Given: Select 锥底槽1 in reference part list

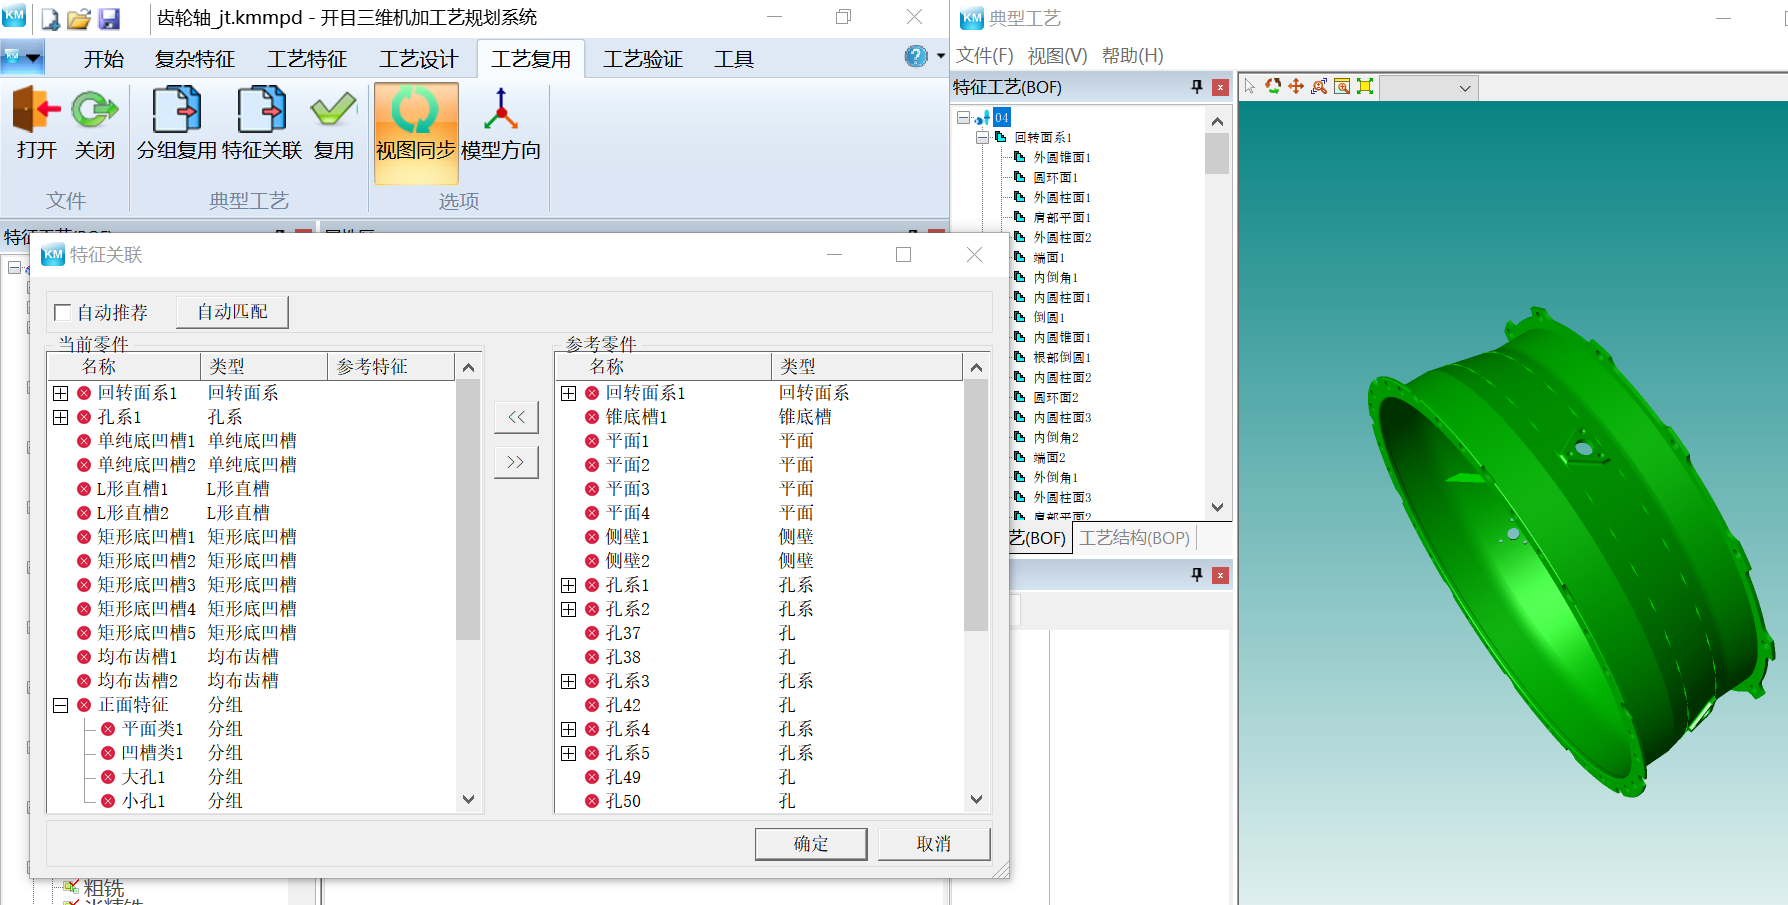Looking at the screenshot, I should [636, 417].
